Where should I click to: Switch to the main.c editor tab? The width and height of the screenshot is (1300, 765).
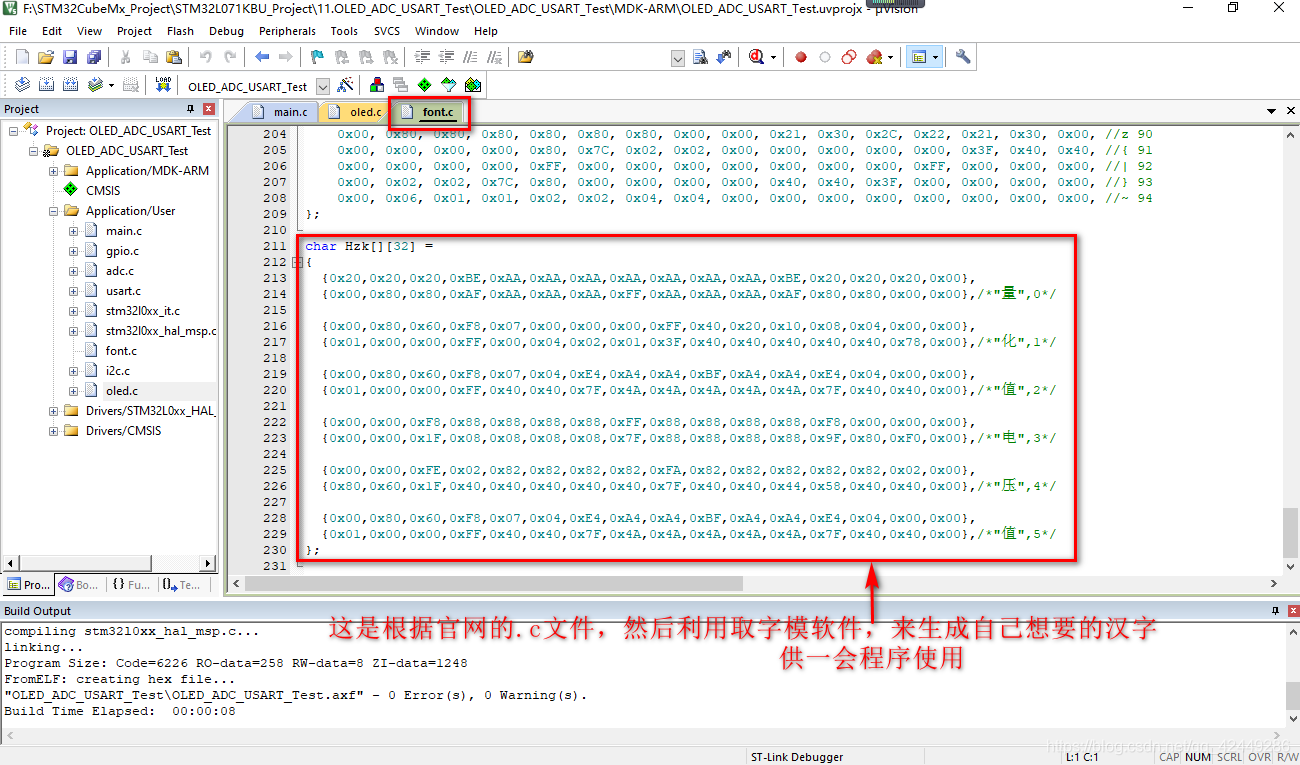282,112
